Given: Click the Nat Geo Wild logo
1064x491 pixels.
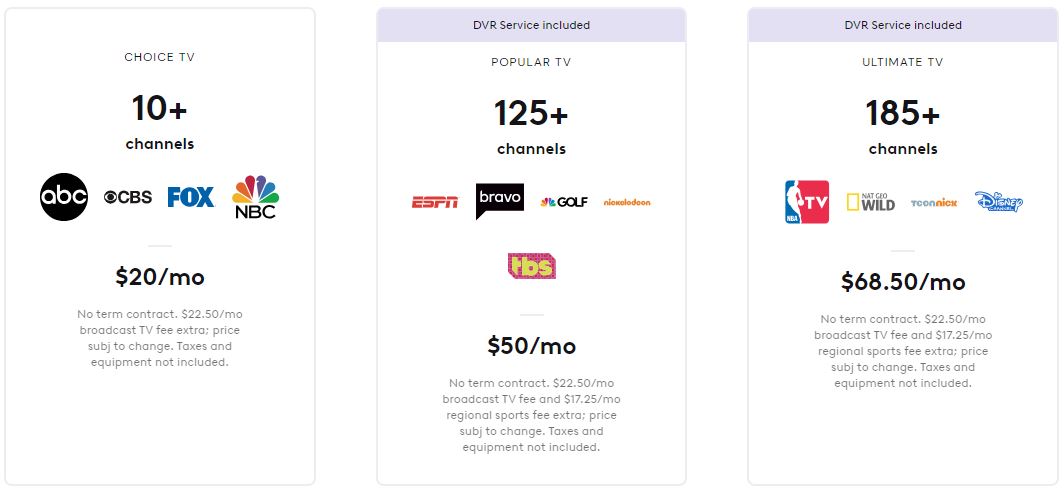Looking at the screenshot, I should [871, 202].
